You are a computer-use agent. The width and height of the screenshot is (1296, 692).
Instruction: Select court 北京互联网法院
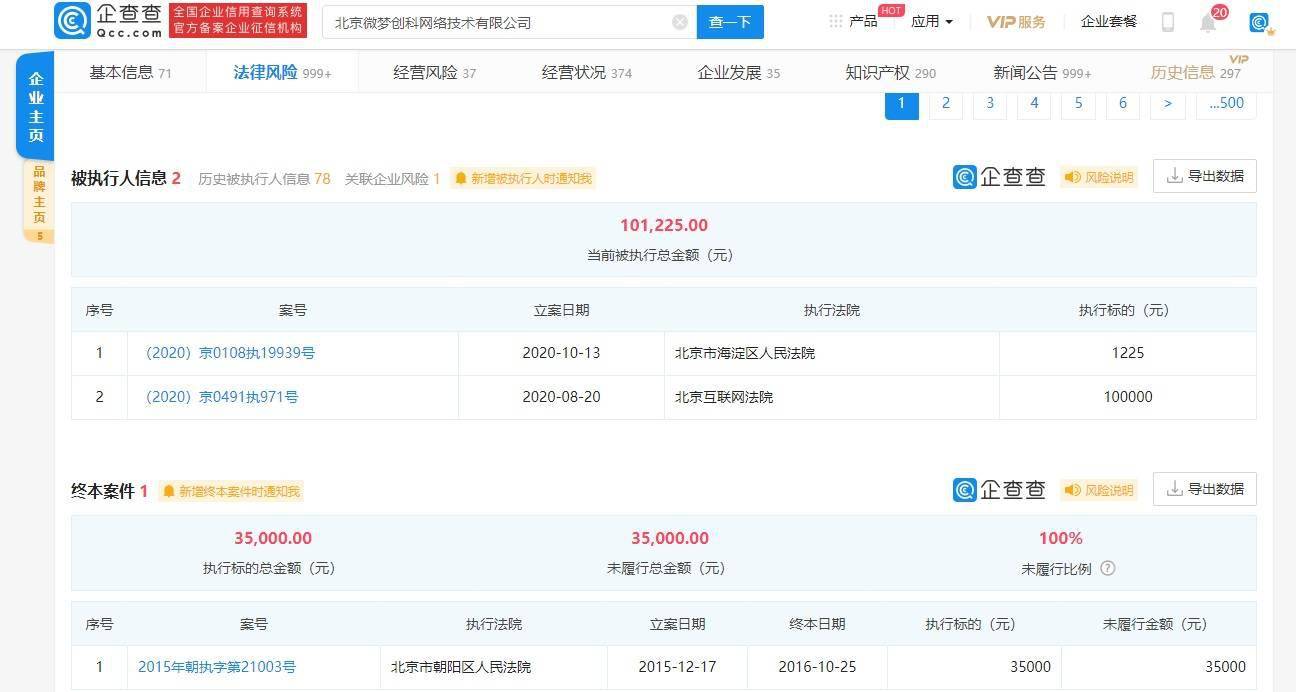pyautogui.click(x=724, y=397)
